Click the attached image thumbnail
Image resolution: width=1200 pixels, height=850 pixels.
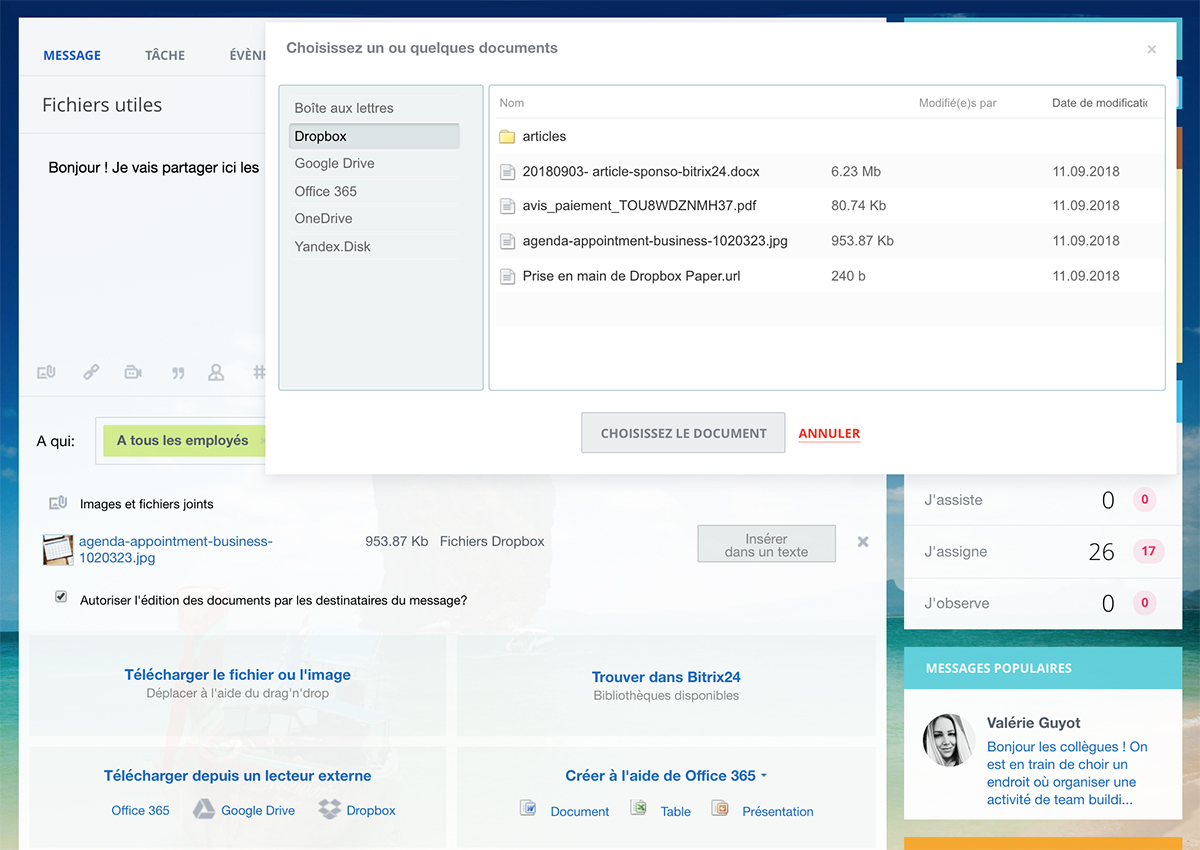tap(58, 550)
